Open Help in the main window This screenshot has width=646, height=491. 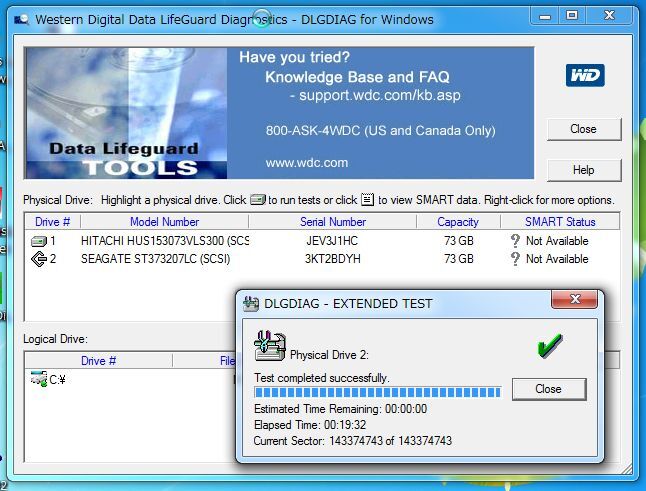(x=584, y=170)
